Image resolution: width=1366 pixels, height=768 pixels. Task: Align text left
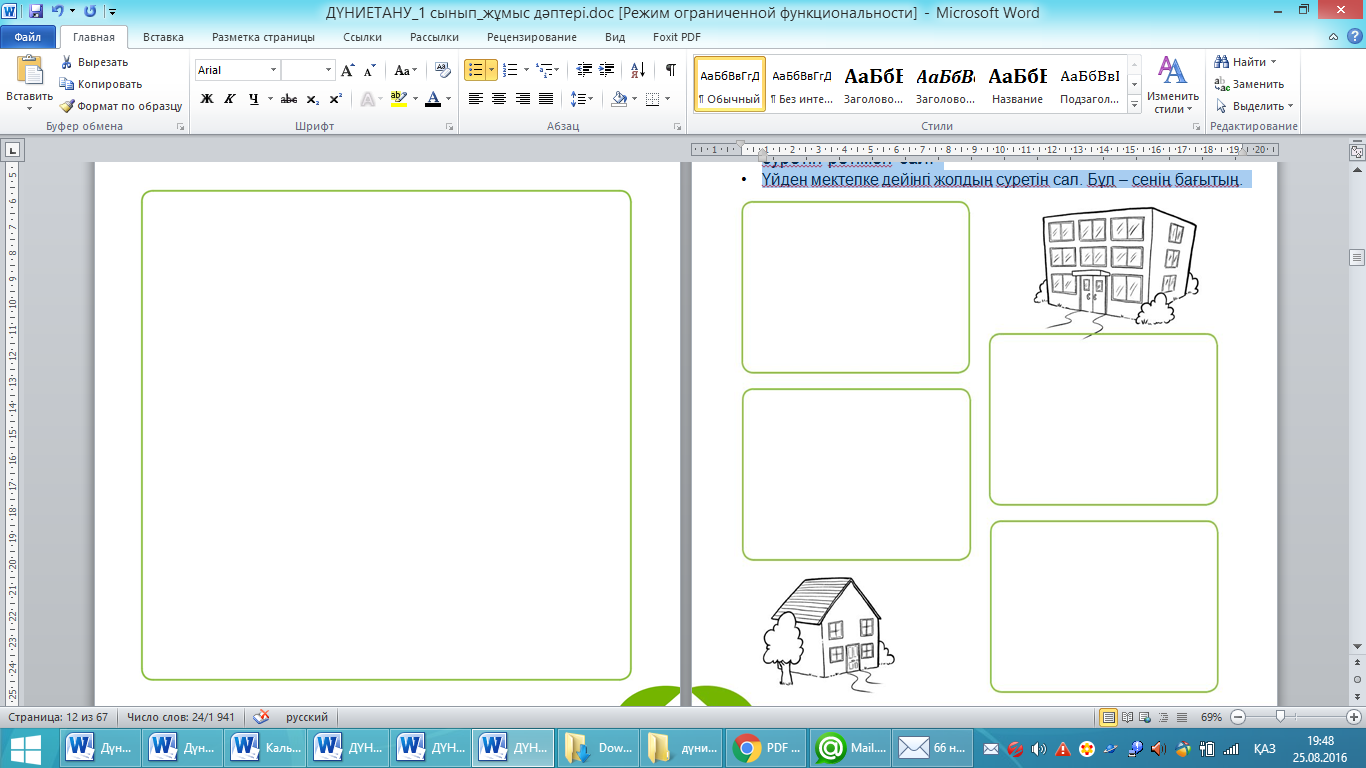(476, 99)
